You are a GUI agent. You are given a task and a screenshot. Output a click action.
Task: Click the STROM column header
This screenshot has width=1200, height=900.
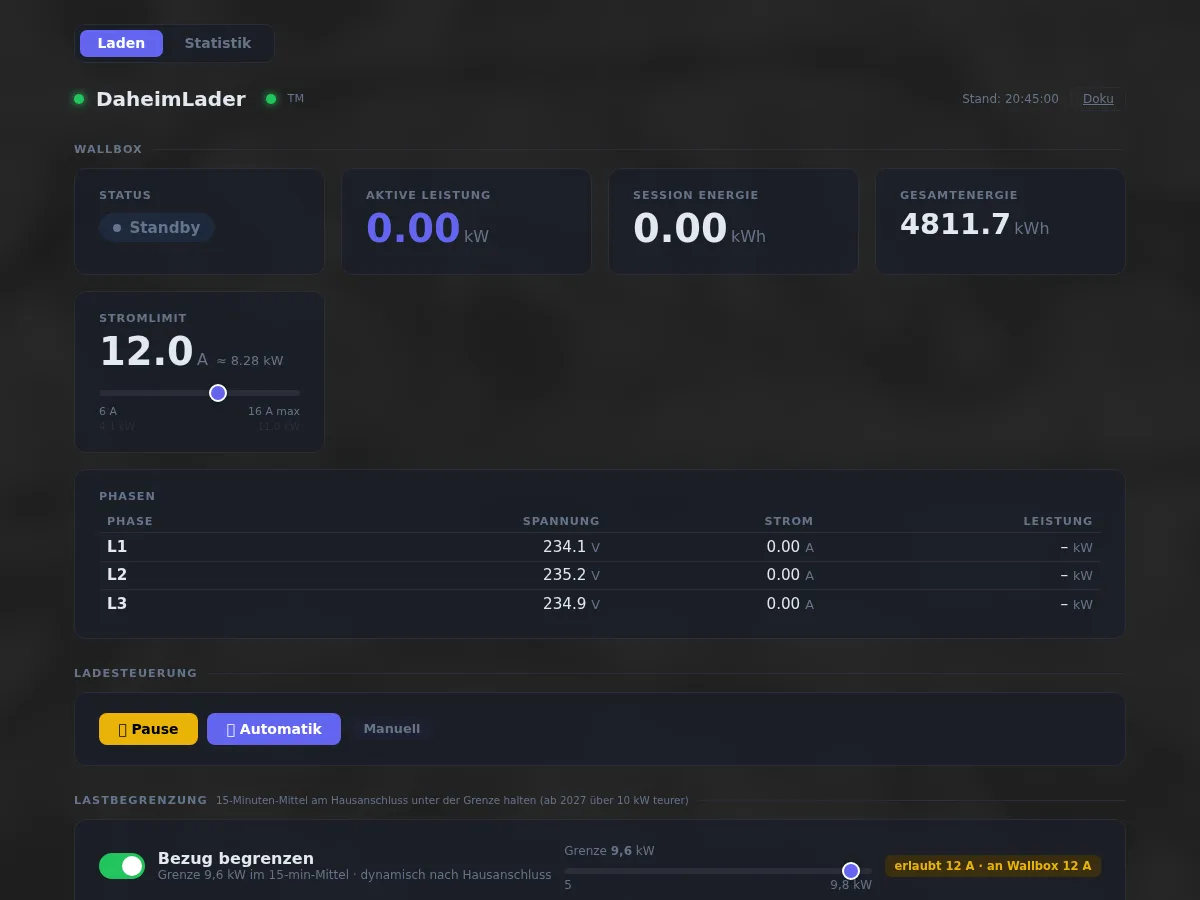pyautogui.click(x=789, y=521)
